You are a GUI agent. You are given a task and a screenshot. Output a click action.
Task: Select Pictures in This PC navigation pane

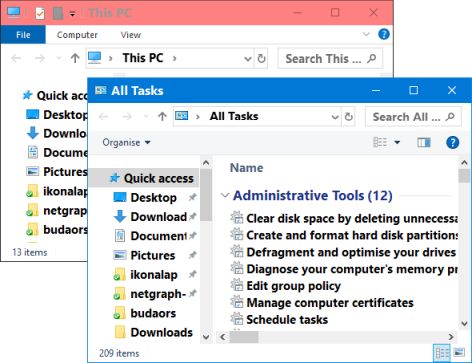coord(57,172)
